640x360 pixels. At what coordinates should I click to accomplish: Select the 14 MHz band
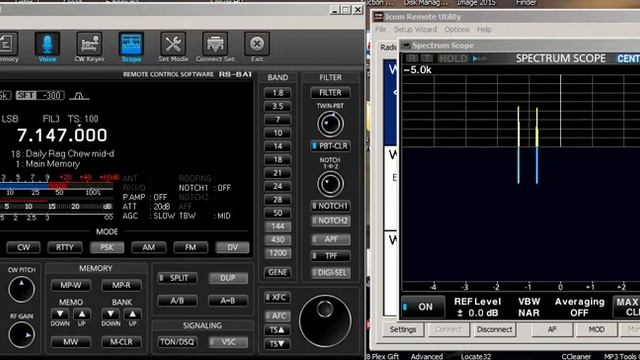[278, 147]
